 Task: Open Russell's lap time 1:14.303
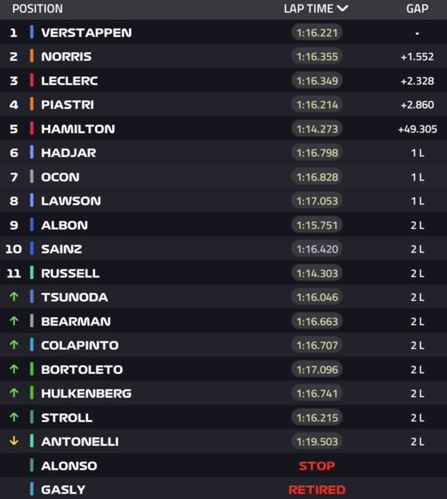[x=317, y=273]
